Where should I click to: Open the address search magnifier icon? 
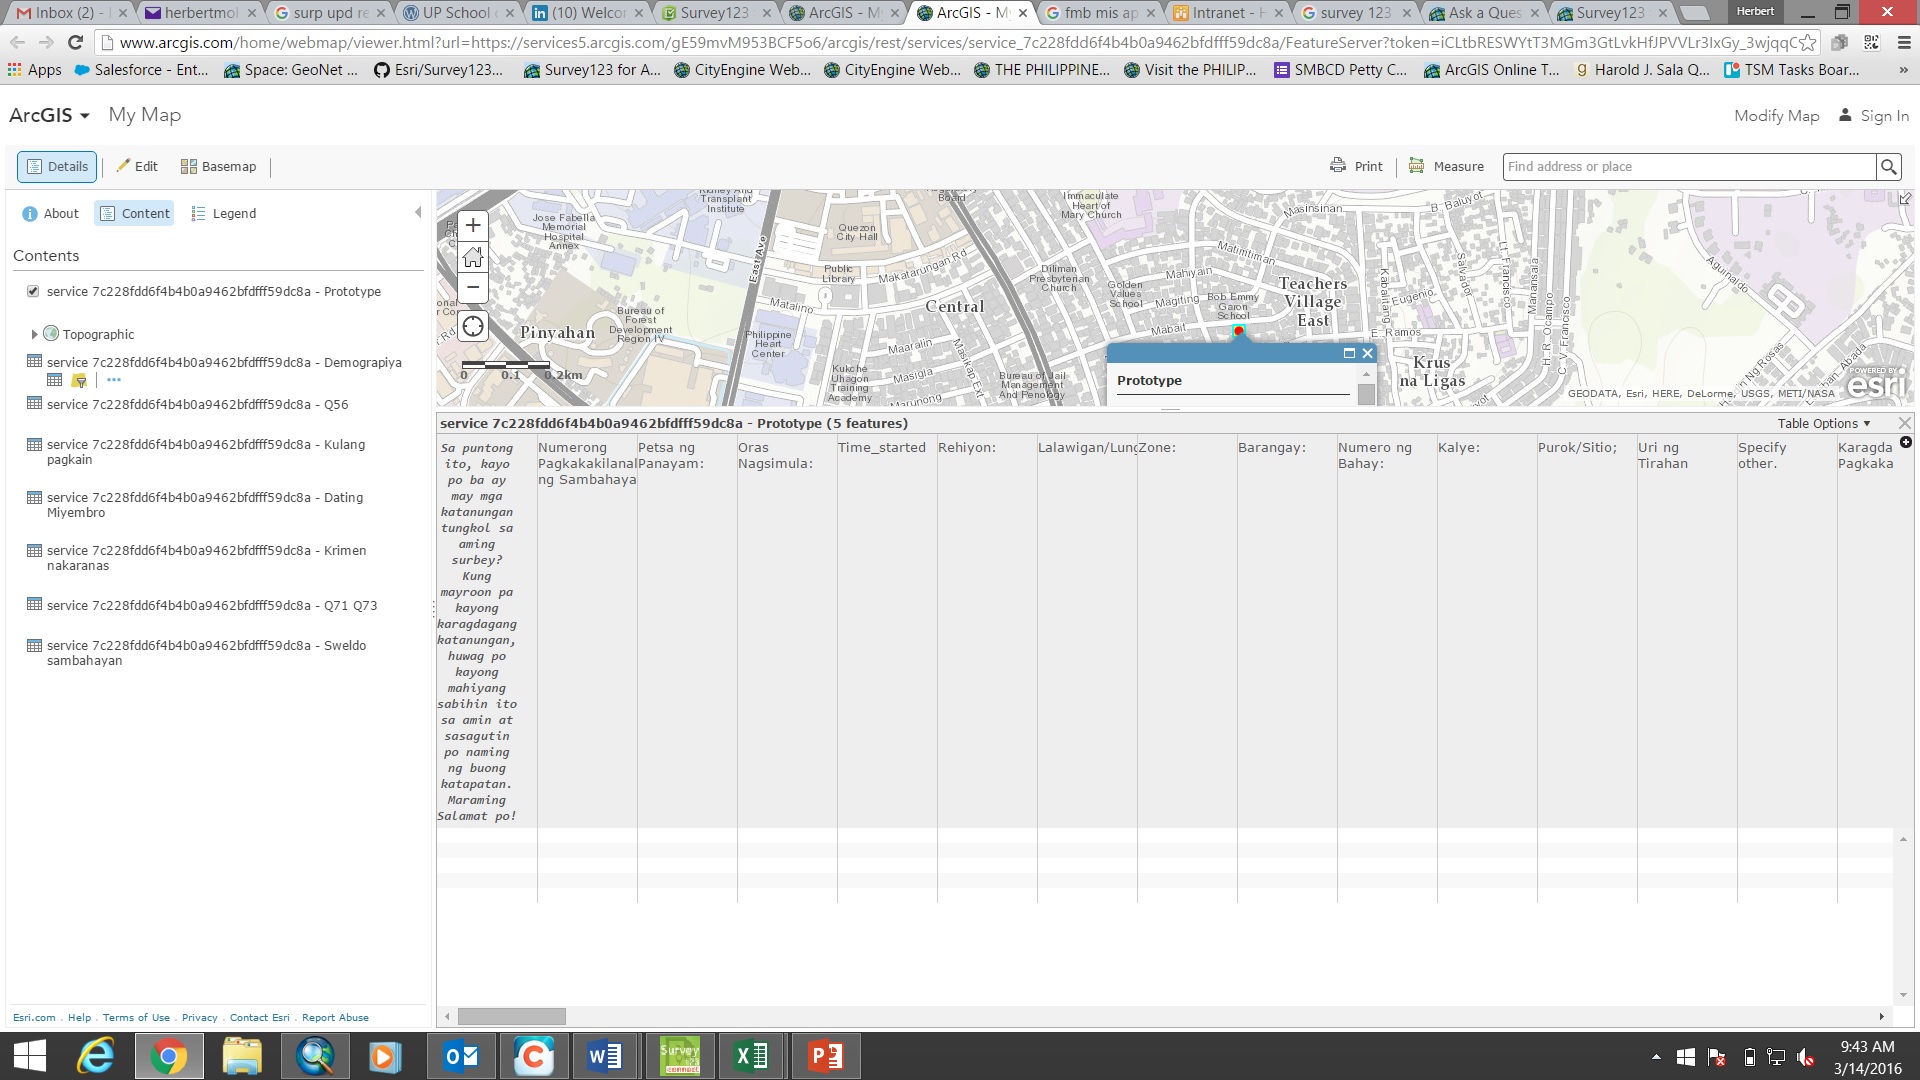(x=1888, y=166)
